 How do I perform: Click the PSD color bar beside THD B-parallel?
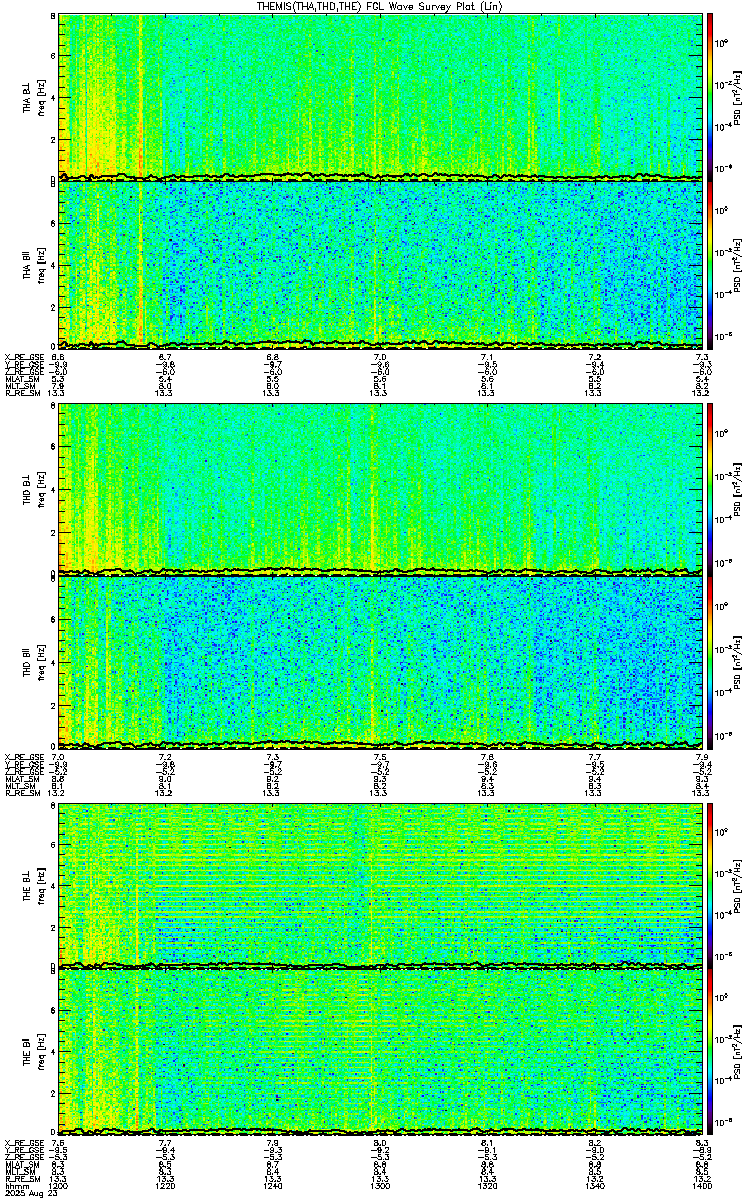[x=710, y=659]
